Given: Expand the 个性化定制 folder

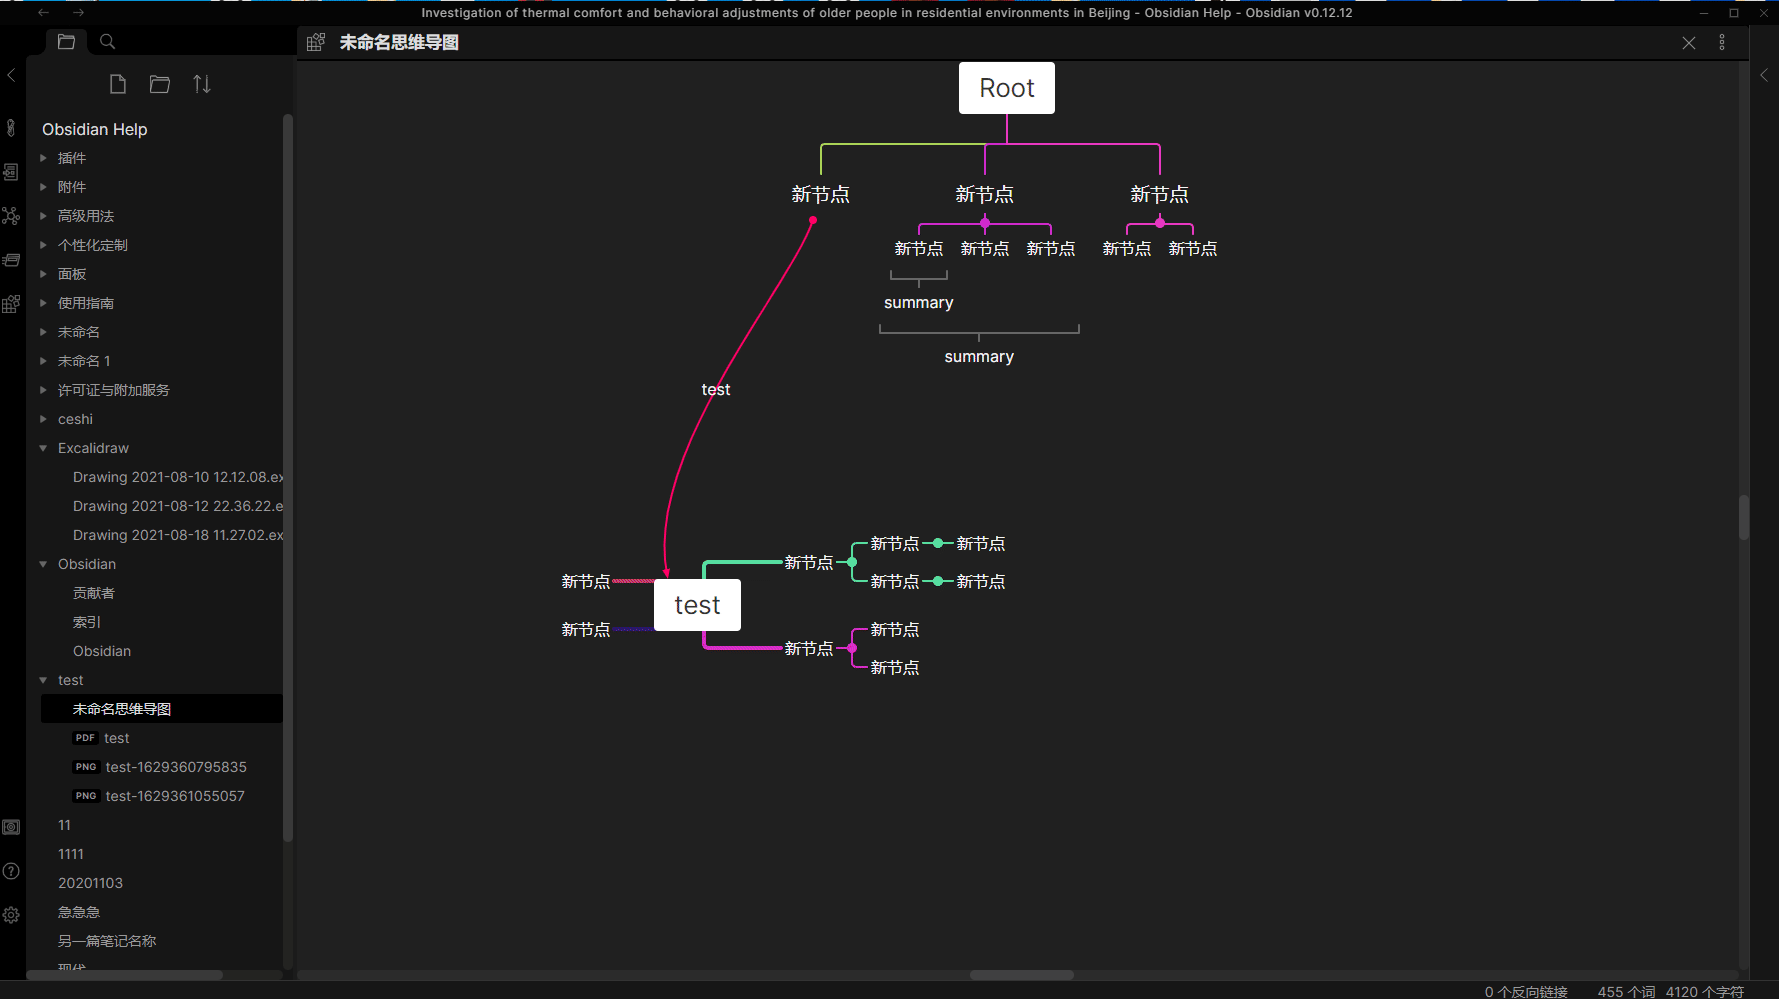Looking at the screenshot, I should pos(43,245).
